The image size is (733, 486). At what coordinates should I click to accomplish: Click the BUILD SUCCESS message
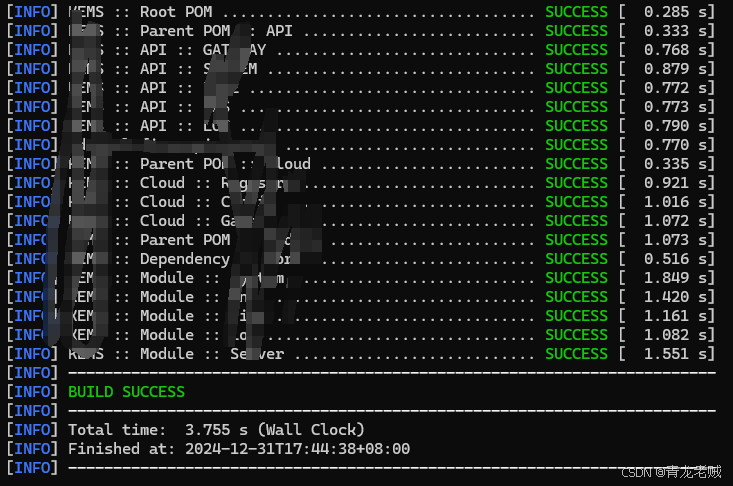pos(126,392)
